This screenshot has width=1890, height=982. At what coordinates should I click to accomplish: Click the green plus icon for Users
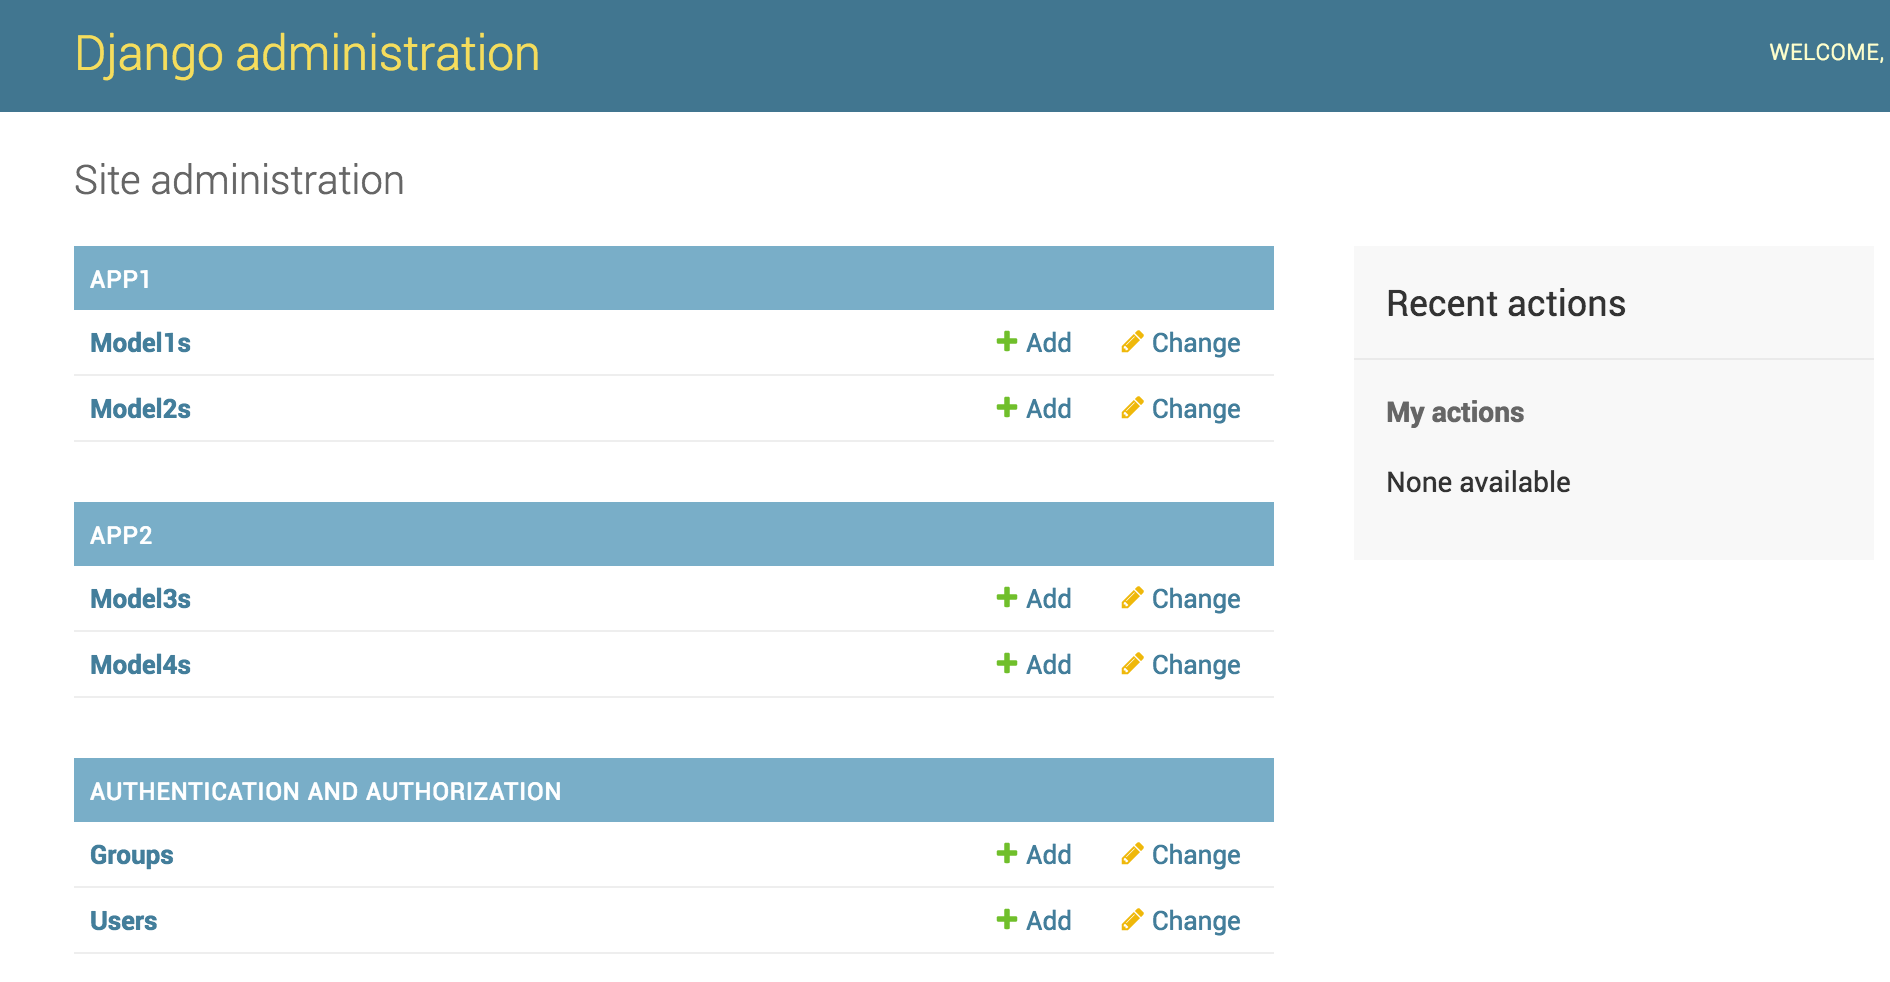point(1006,920)
